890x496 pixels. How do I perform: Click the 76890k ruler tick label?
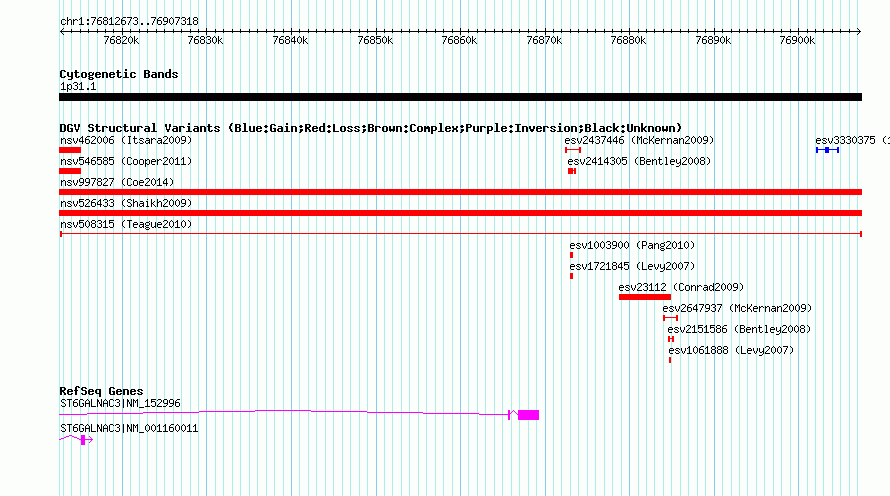click(713, 40)
